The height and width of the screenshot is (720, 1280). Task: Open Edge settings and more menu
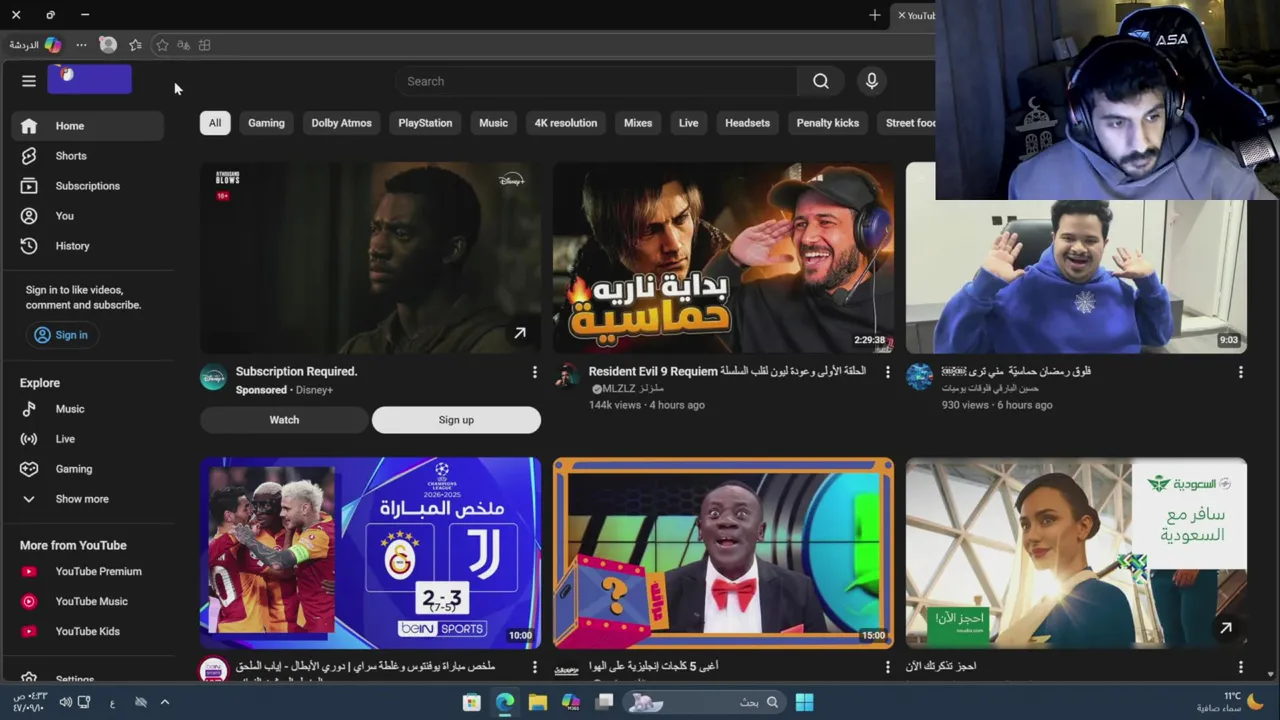pos(81,45)
